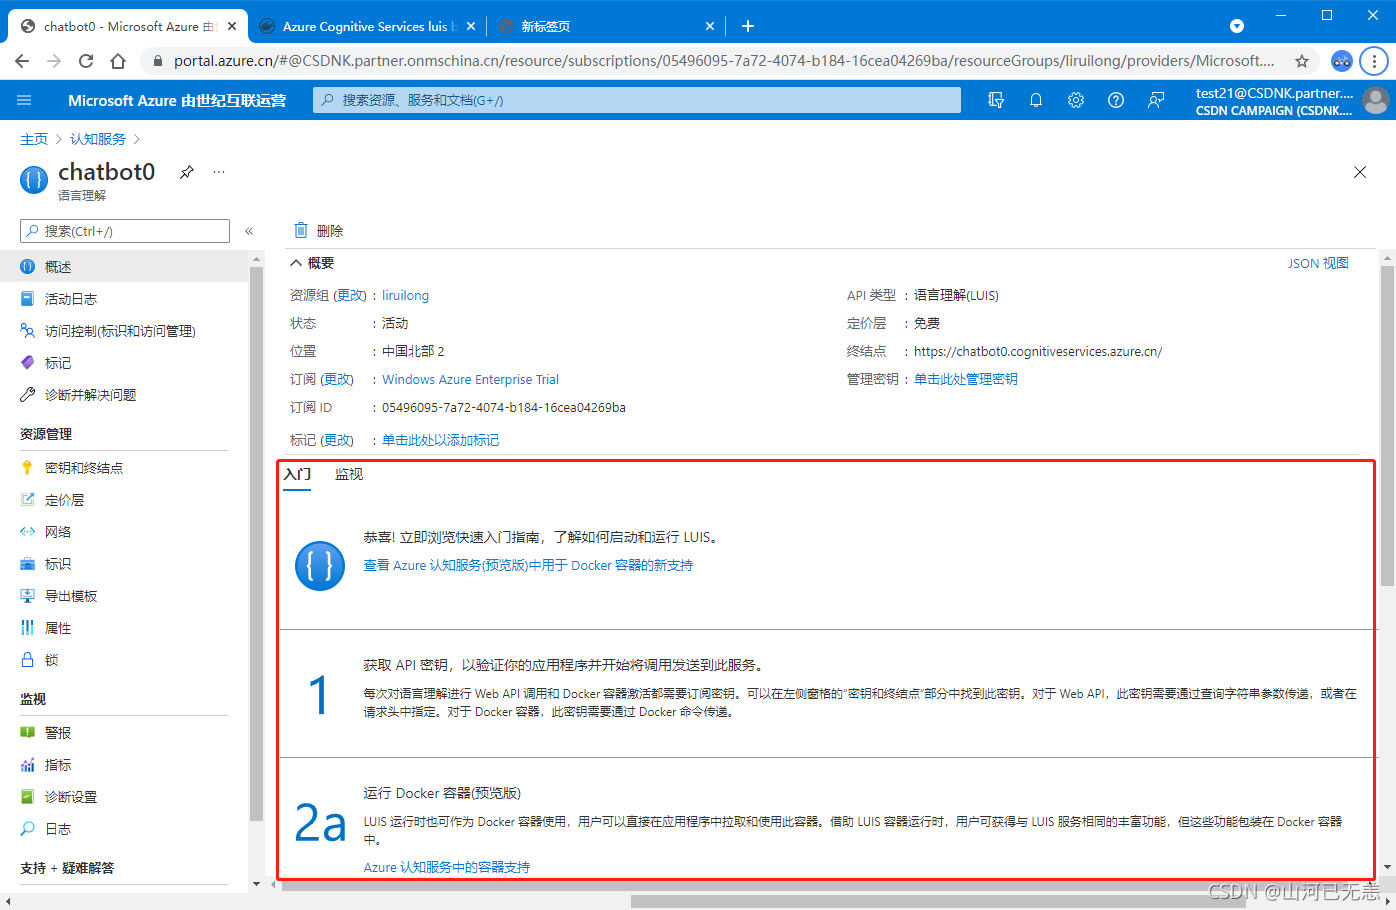Open more options ellipsis next to chatbot0

[x=219, y=172]
